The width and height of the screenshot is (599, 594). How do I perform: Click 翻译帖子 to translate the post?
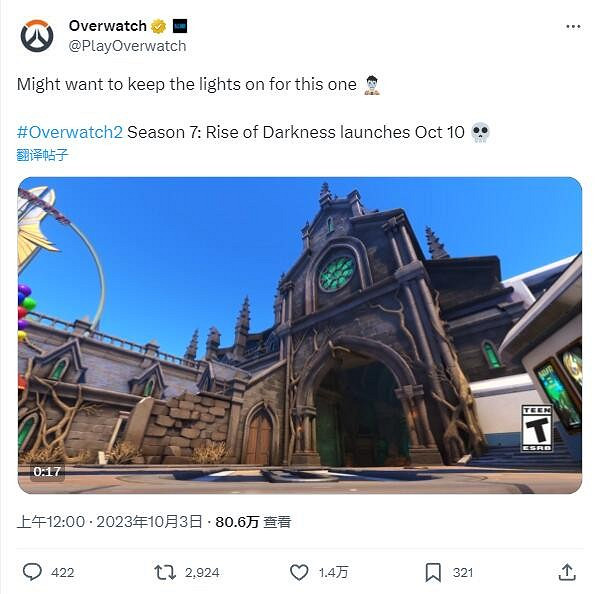pyautogui.click(x=42, y=155)
